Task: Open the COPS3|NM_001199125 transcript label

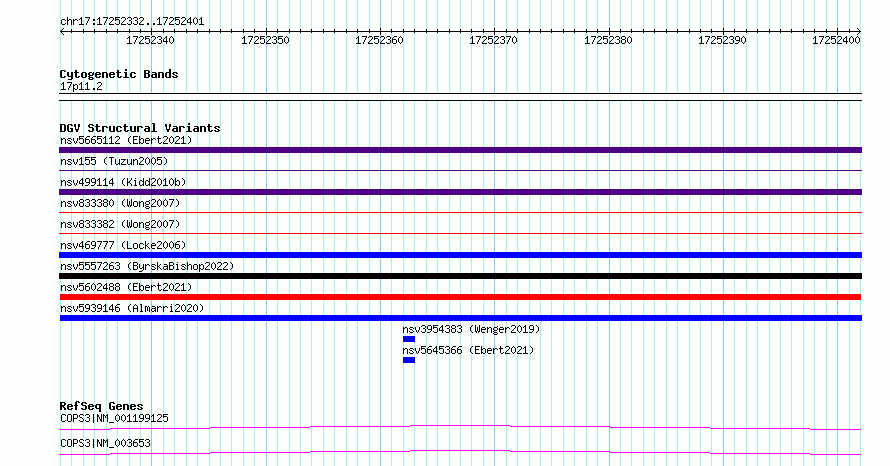Action: click(x=114, y=418)
